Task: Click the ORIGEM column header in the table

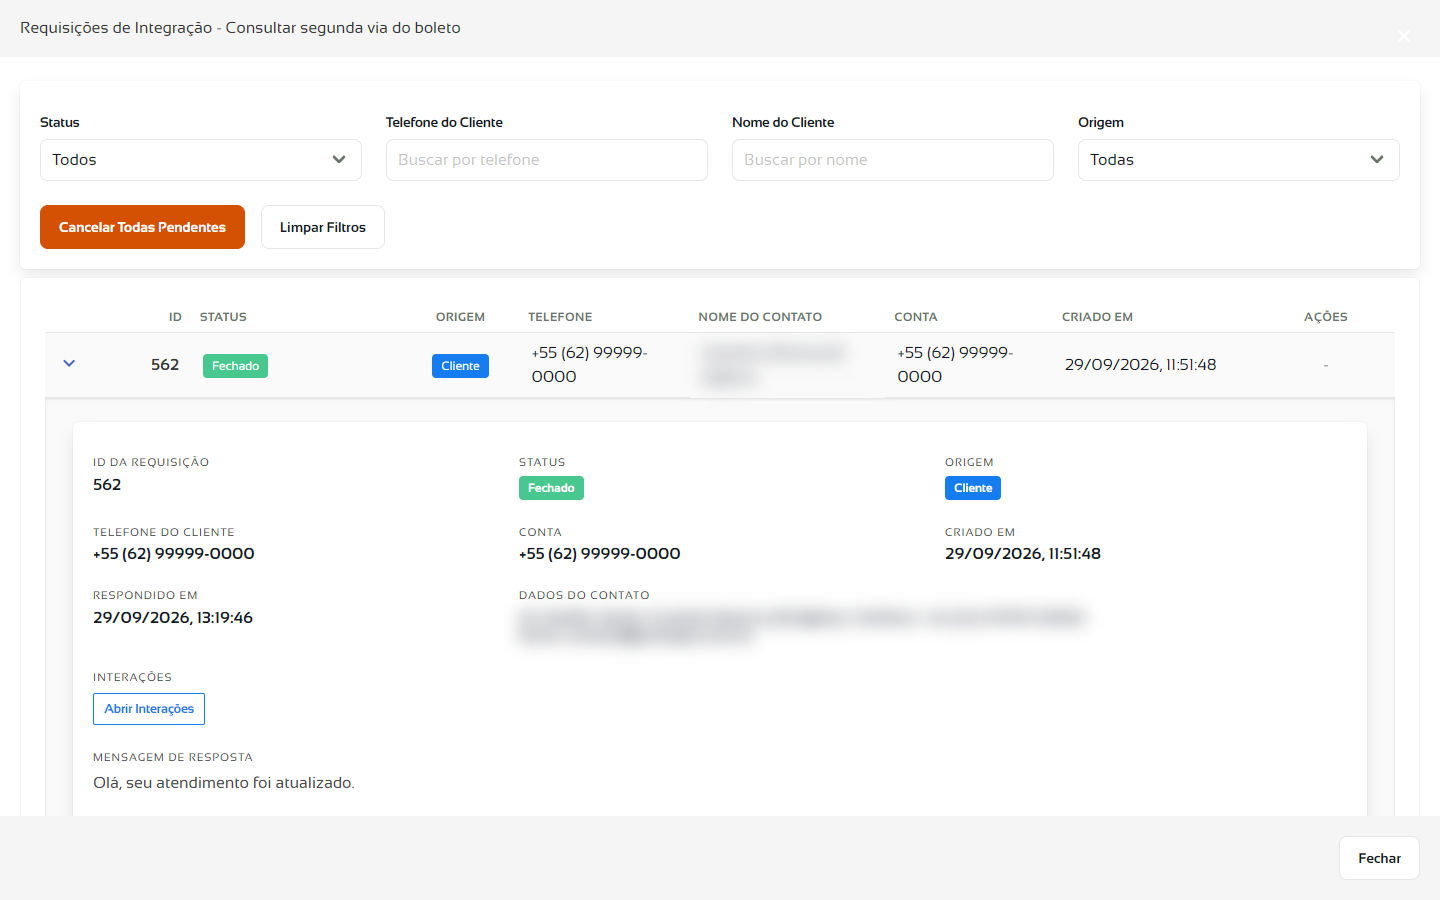Action: coord(460,317)
